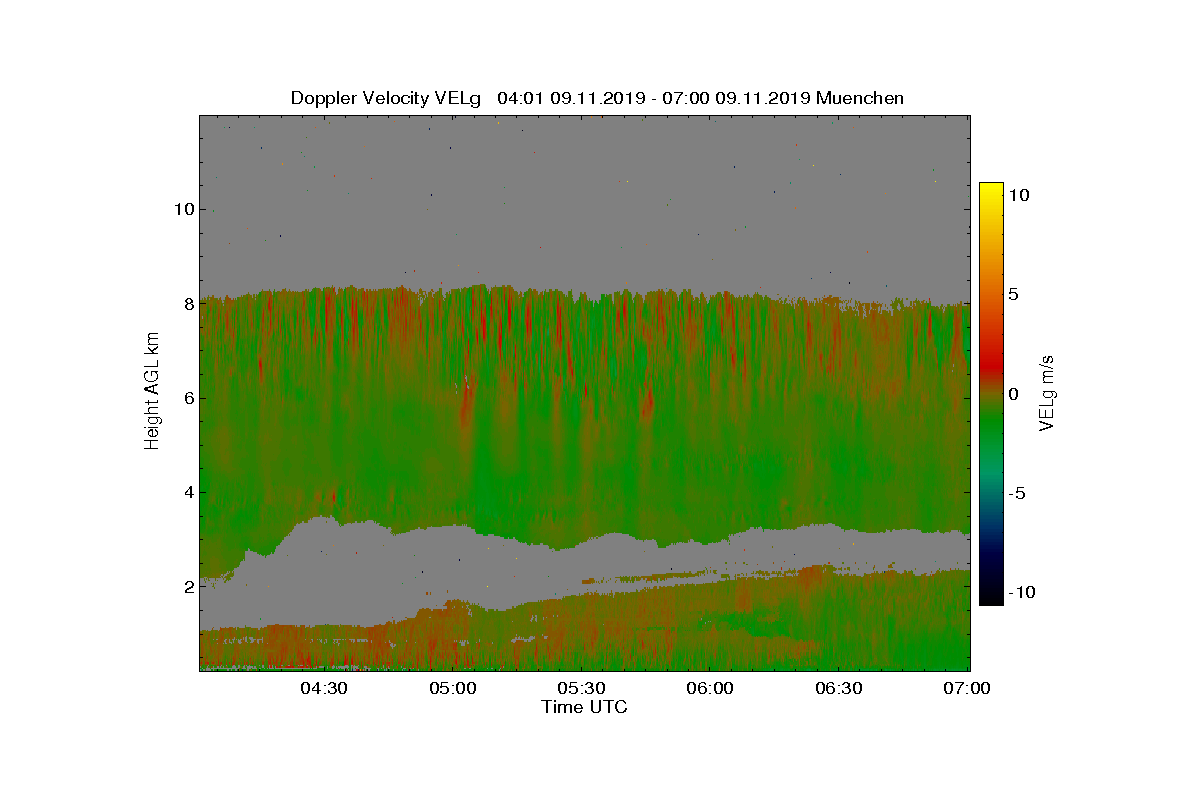1200x800 pixels.
Task: Click the colorbar tick value '-10'
Action: point(1022,592)
